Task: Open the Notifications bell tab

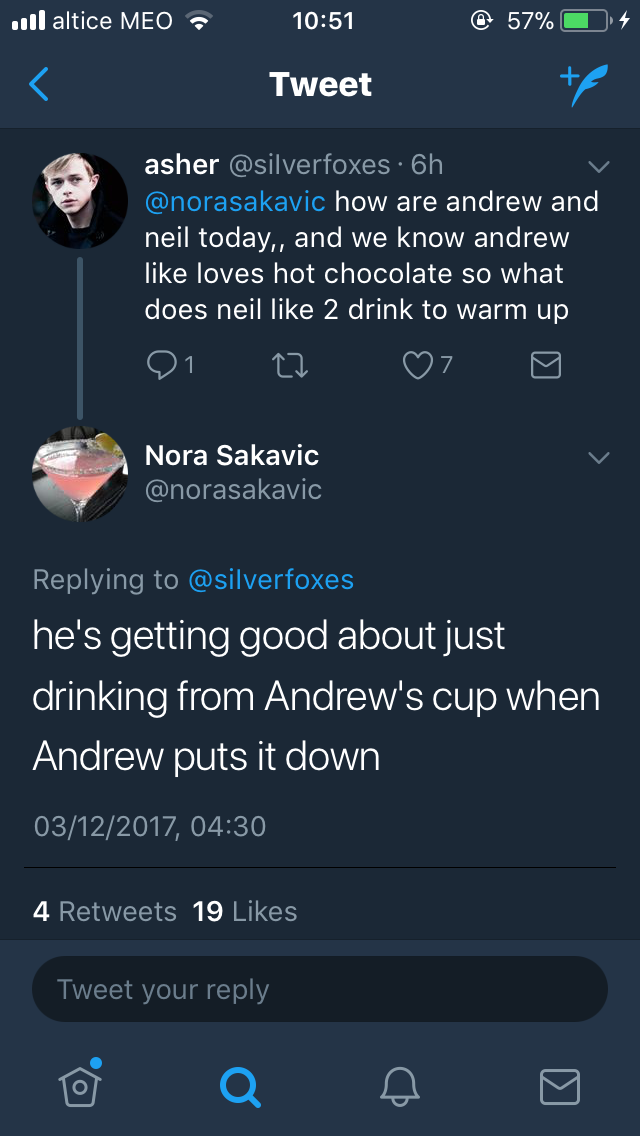Action: tap(400, 1085)
